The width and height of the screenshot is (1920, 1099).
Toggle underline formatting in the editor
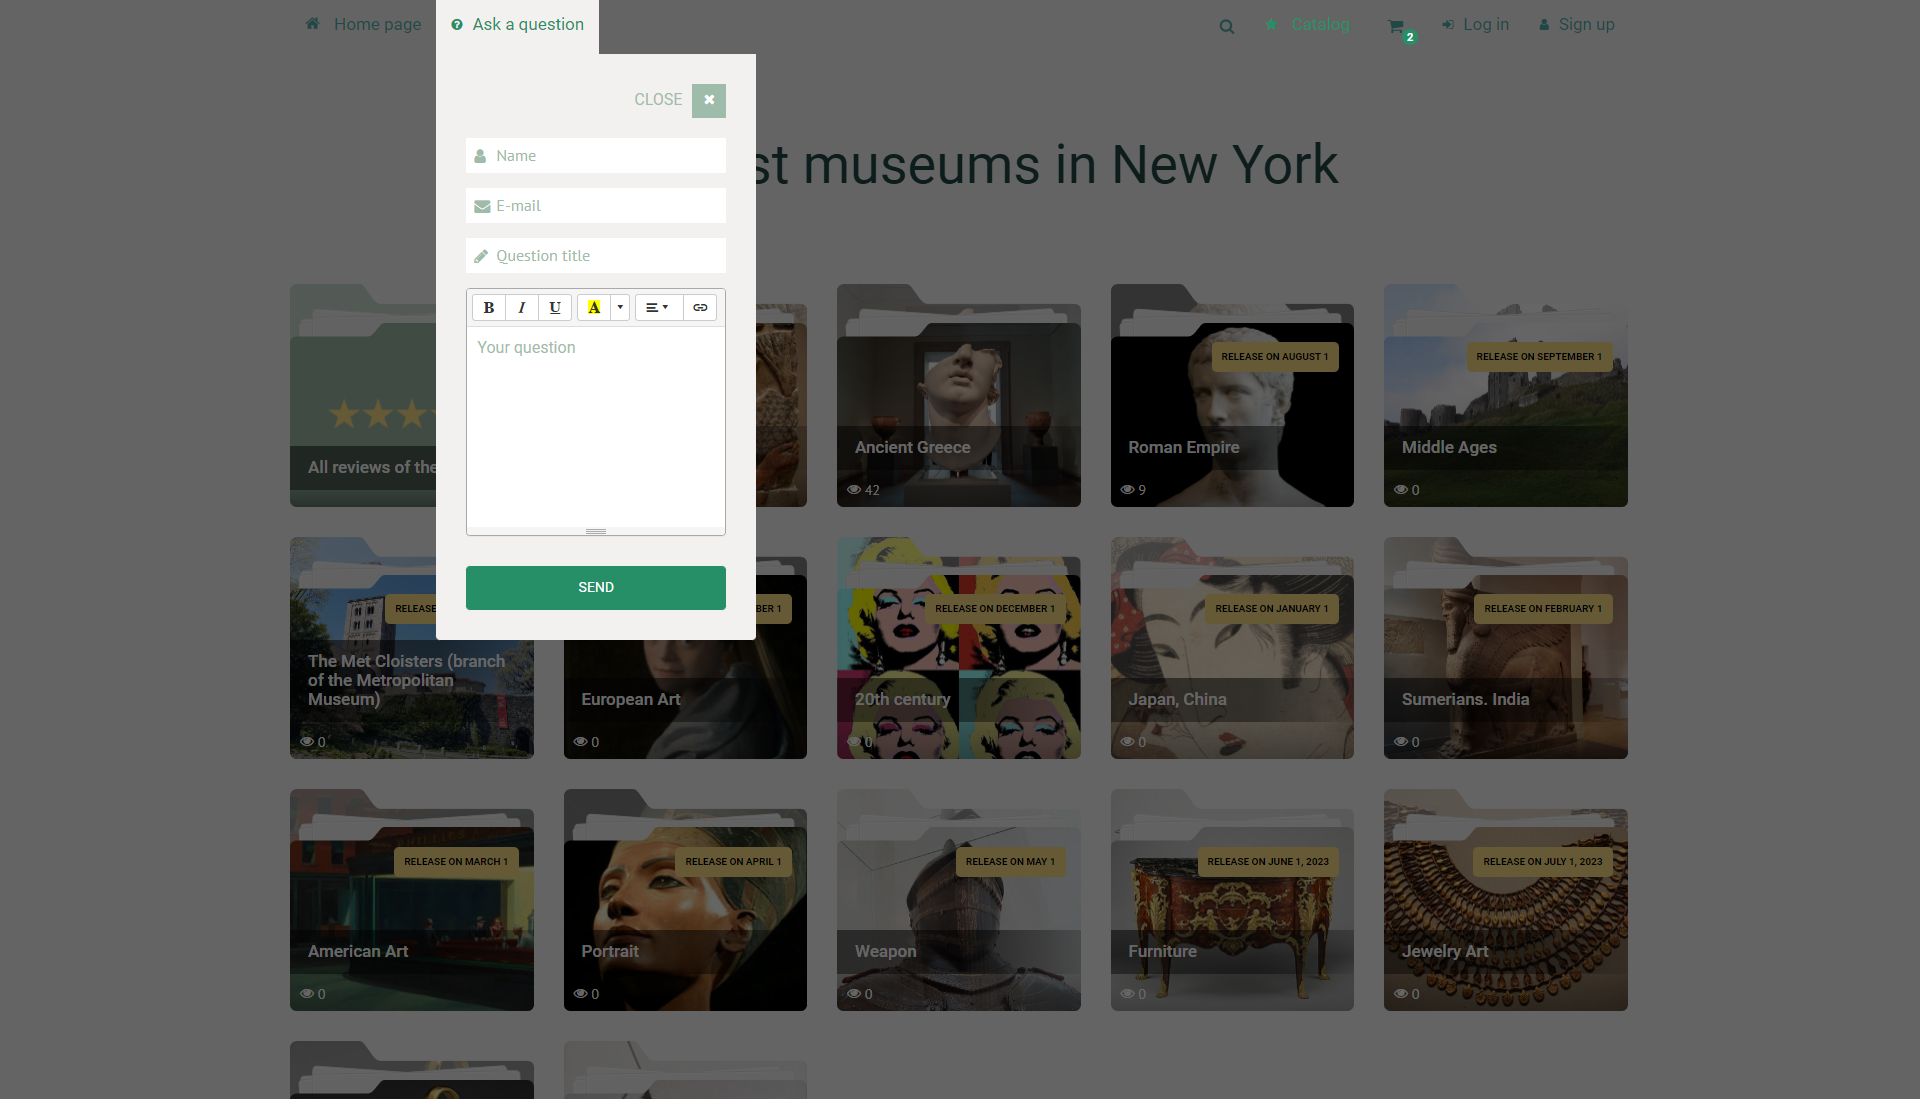(x=555, y=308)
